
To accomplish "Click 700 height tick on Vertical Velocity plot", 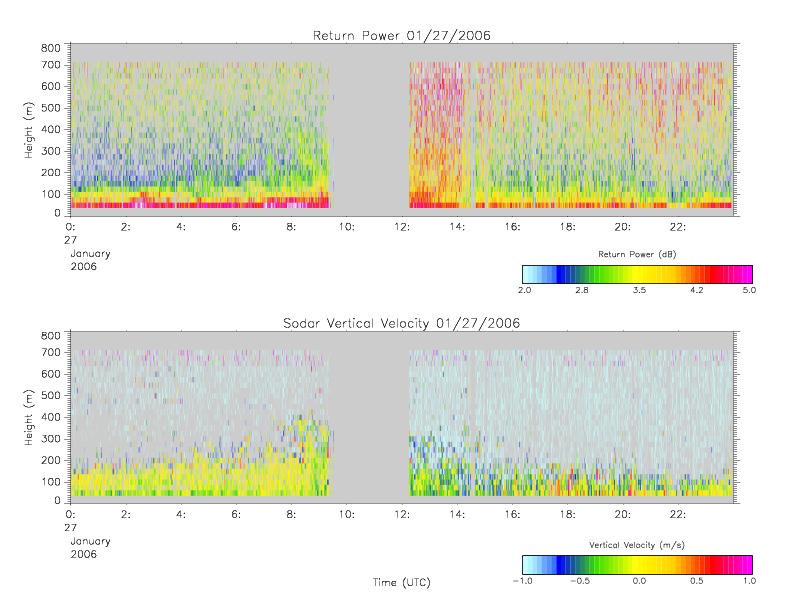I will click(x=50, y=352).
